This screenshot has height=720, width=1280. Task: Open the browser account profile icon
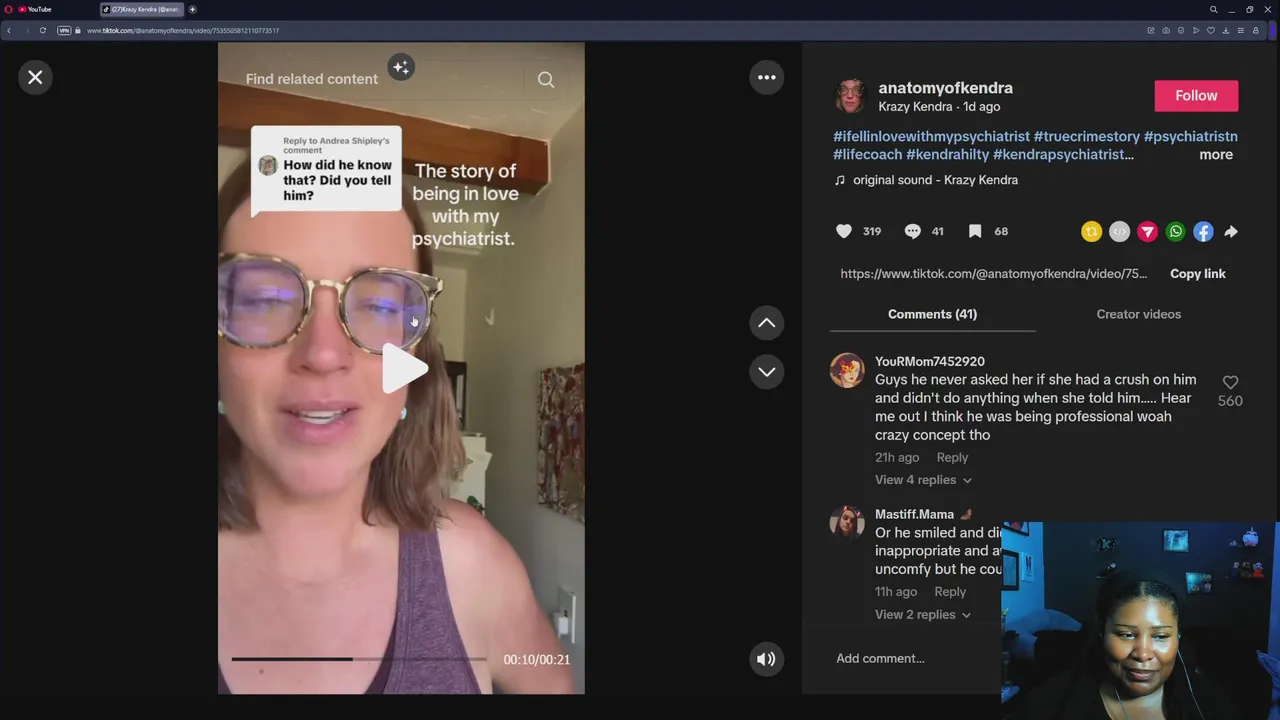click(1256, 30)
